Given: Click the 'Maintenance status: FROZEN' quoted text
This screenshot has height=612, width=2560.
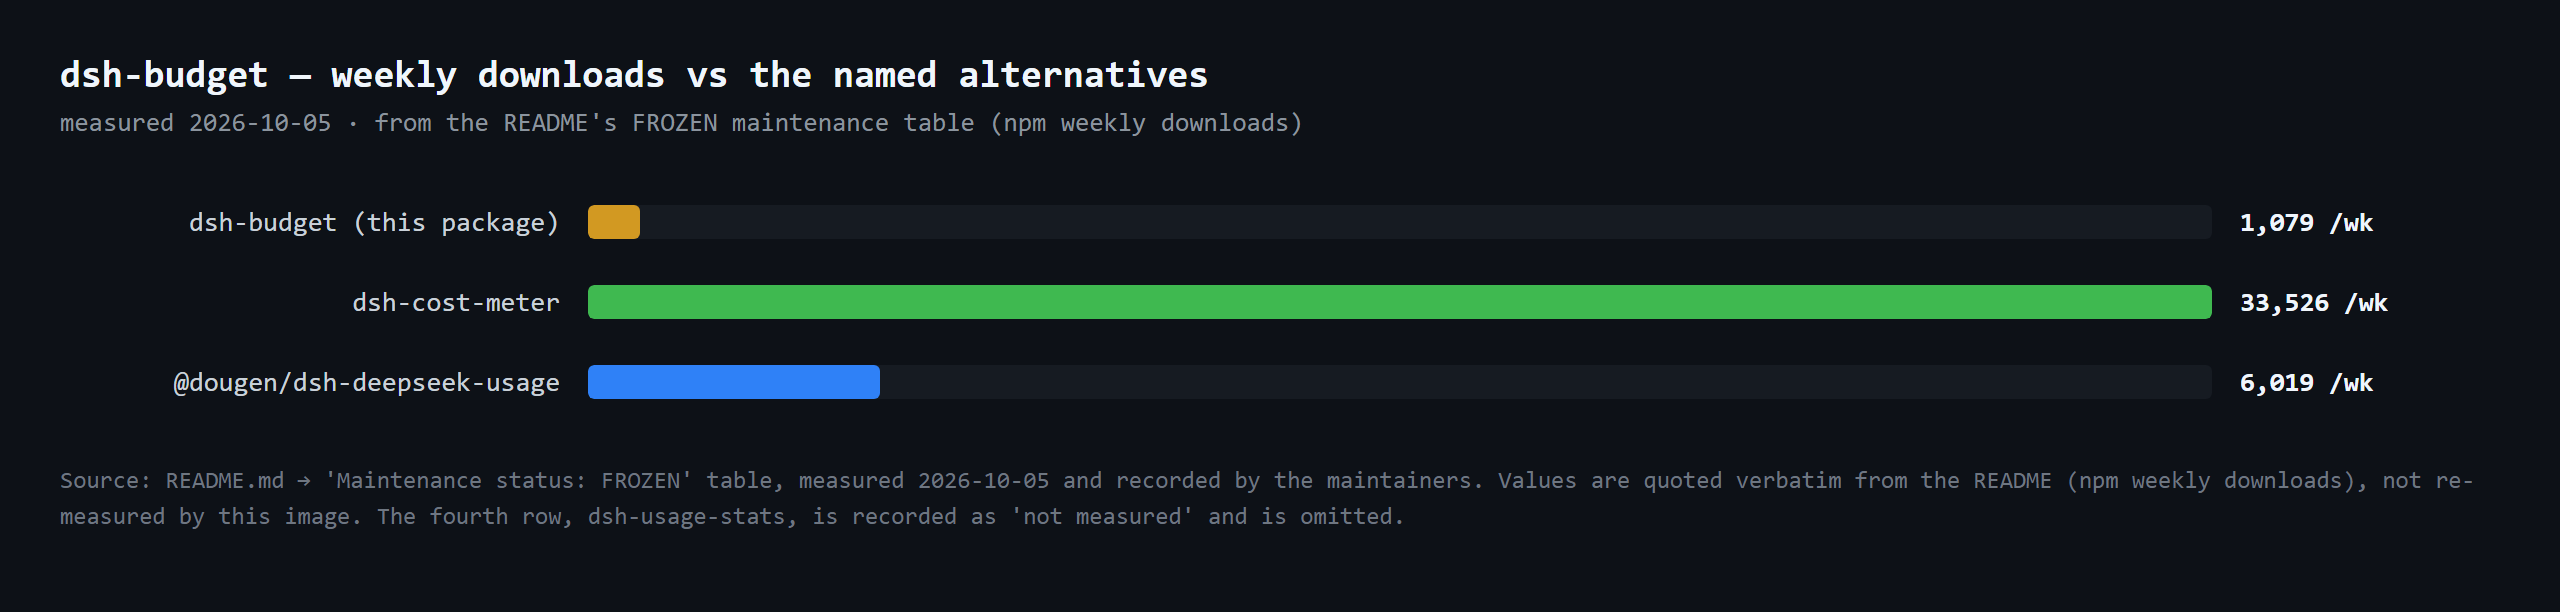Looking at the screenshot, I should pyautogui.click(x=509, y=481).
